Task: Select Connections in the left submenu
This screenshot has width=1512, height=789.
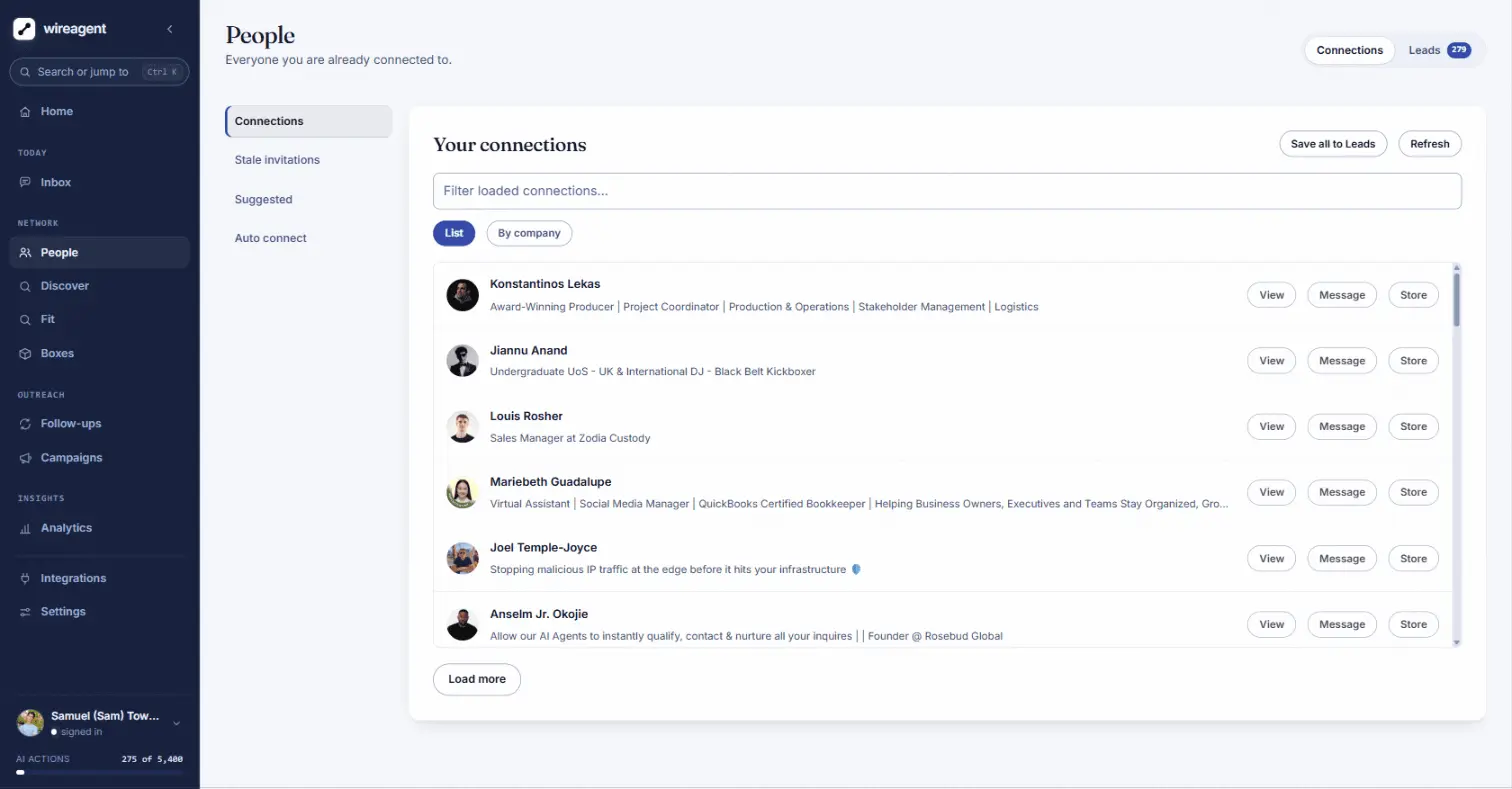Action: 308,121
